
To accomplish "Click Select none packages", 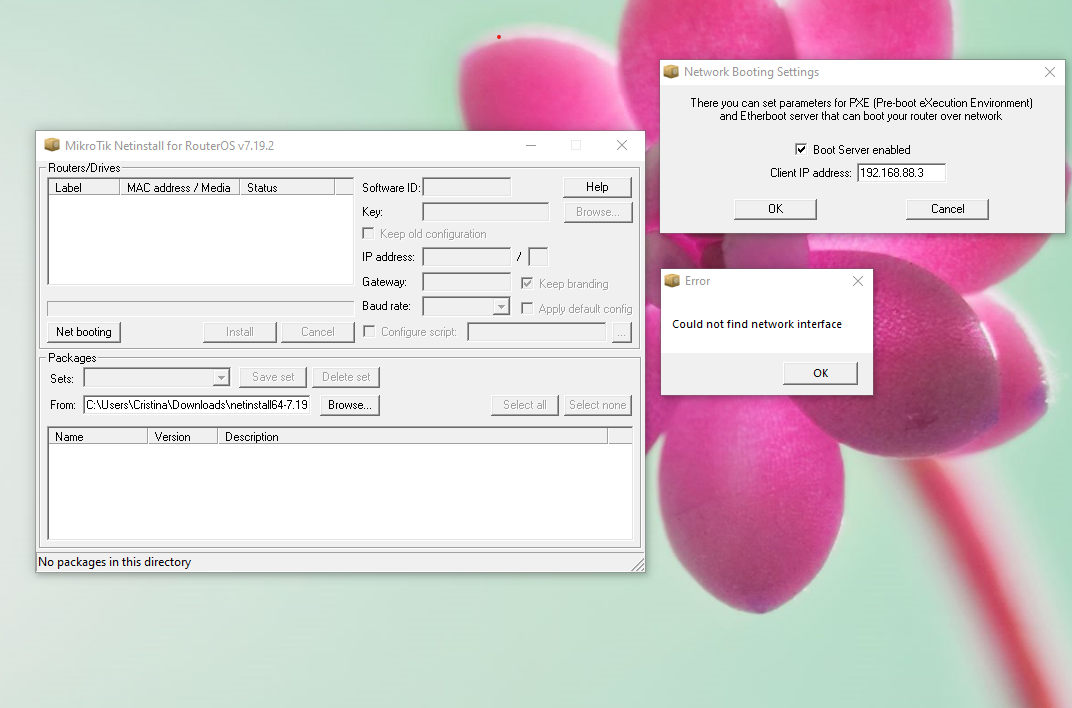I will point(598,405).
